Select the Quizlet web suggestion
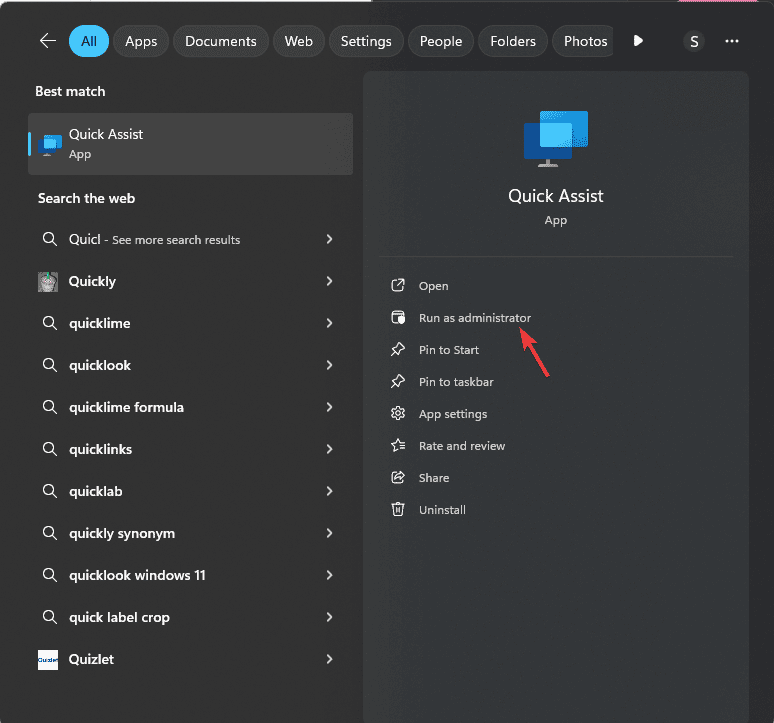Viewport: 774px width, 723px height. point(191,659)
